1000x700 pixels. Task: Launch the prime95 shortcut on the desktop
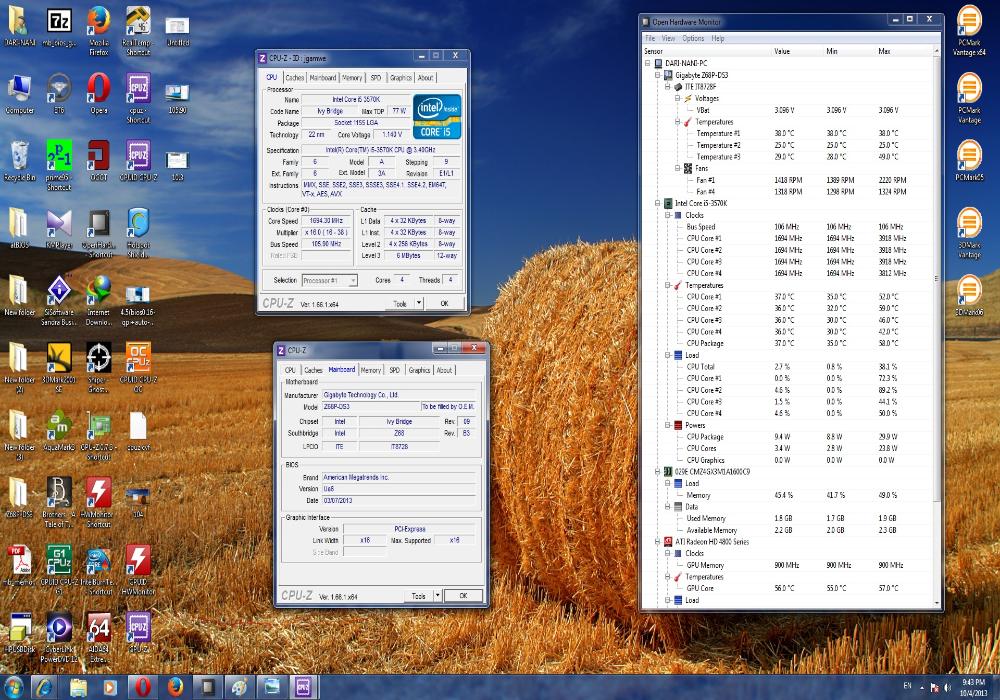point(59,164)
